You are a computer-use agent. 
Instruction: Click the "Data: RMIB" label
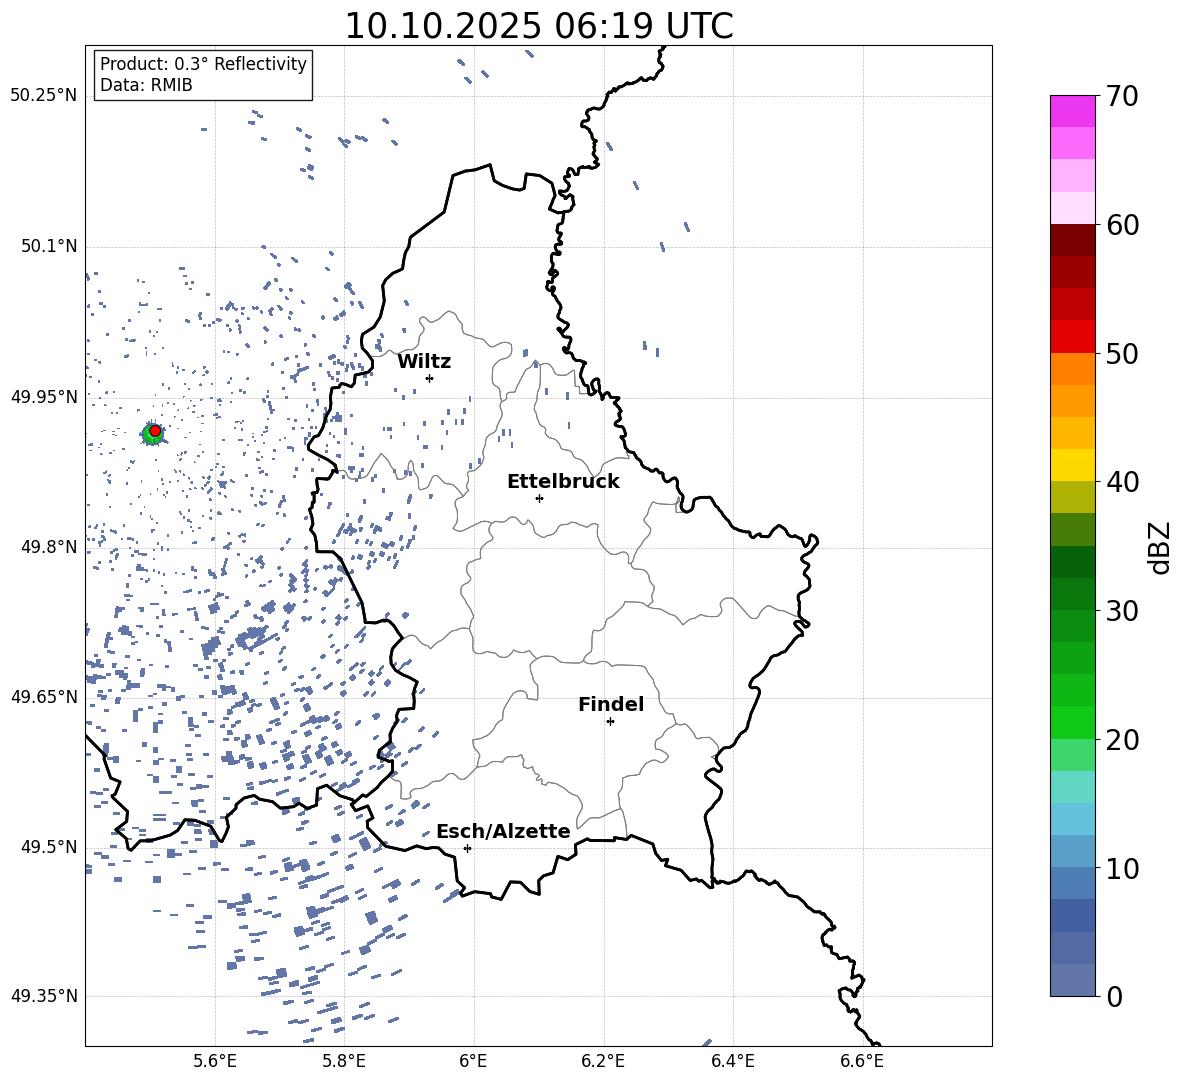pyautogui.click(x=146, y=85)
